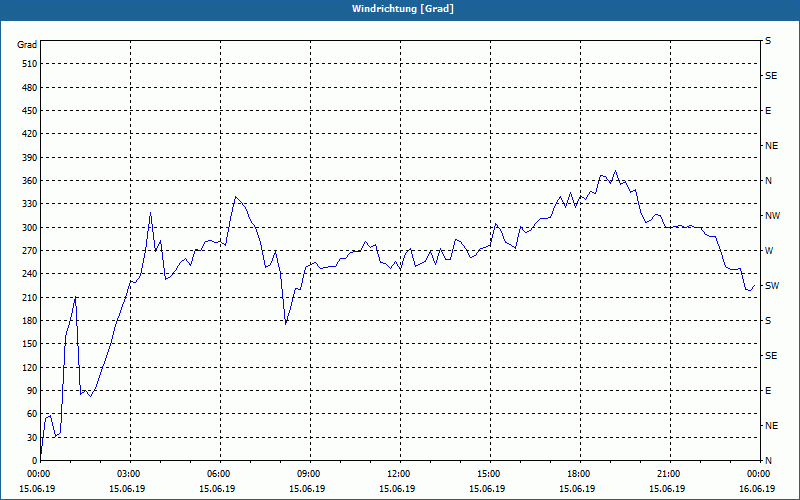This screenshot has width=800, height=500.
Task: Click the 60 y-axis value
Action: tap(32, 414)
